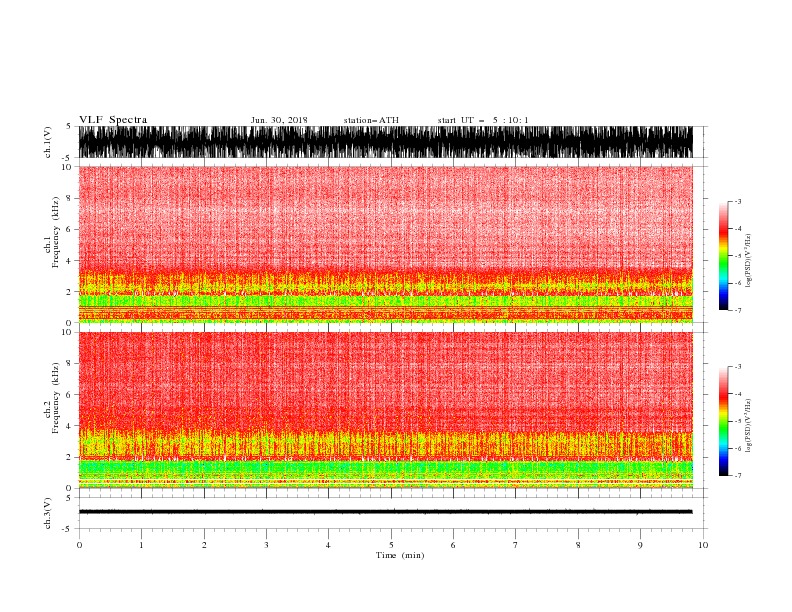
Task: Click the ch.2 Frequency (kHz) axis label
Action: (x=52, y=398)
